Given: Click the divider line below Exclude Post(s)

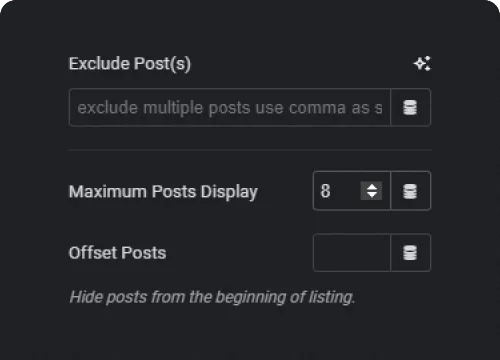Looking at the screenshot, I should tap(250, 150).
